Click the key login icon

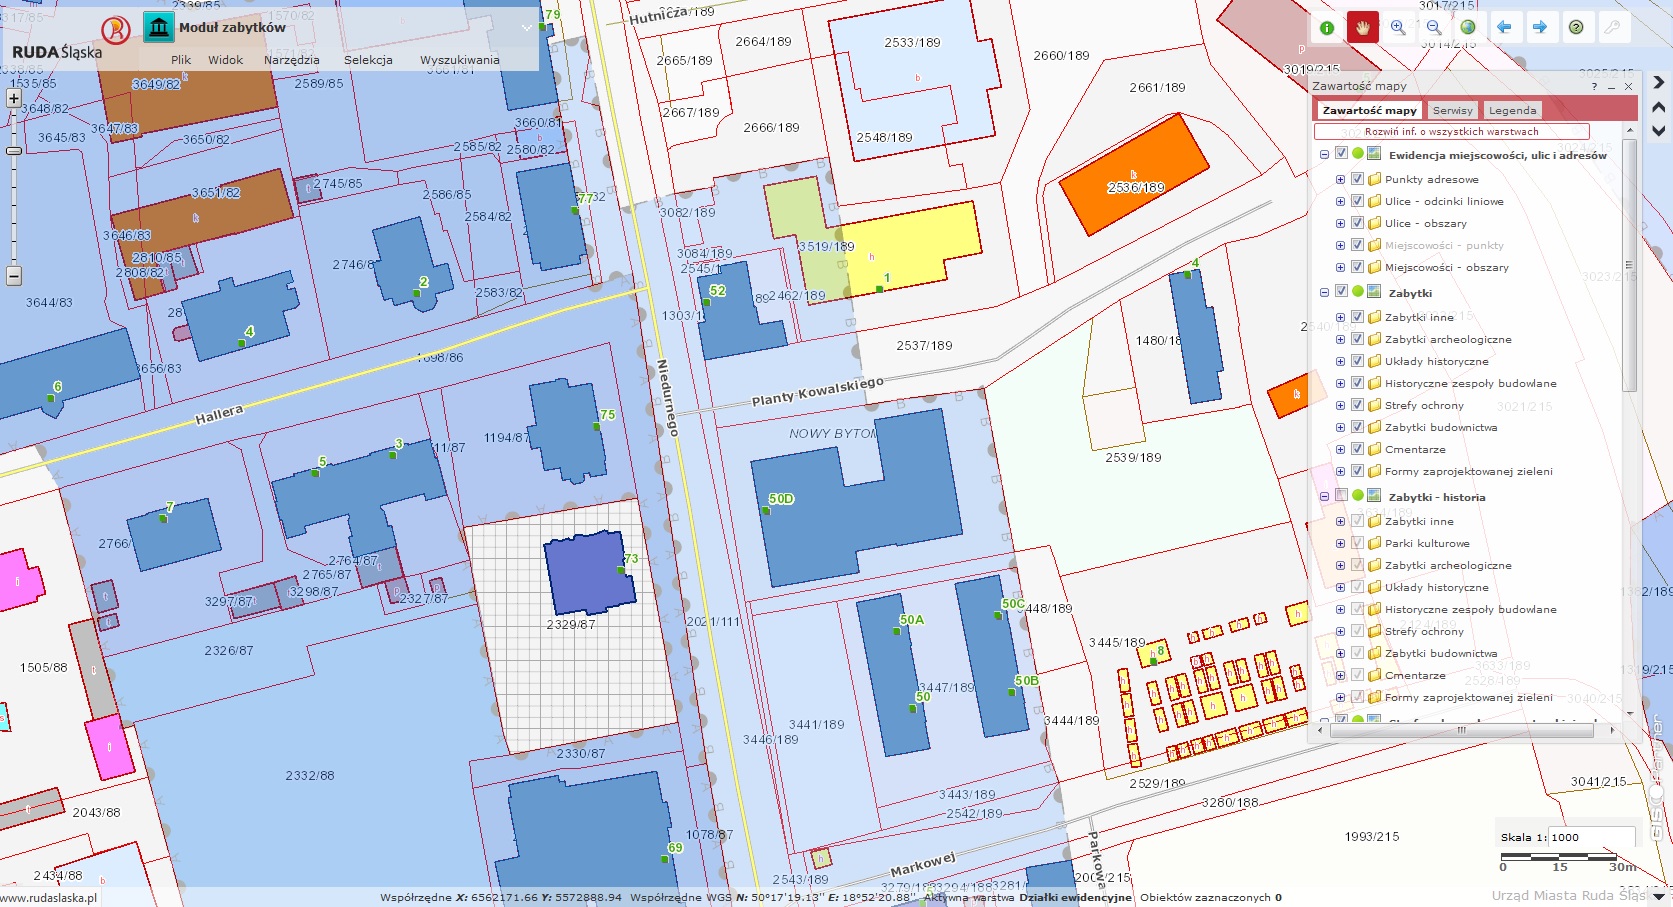click(1612, 28)
